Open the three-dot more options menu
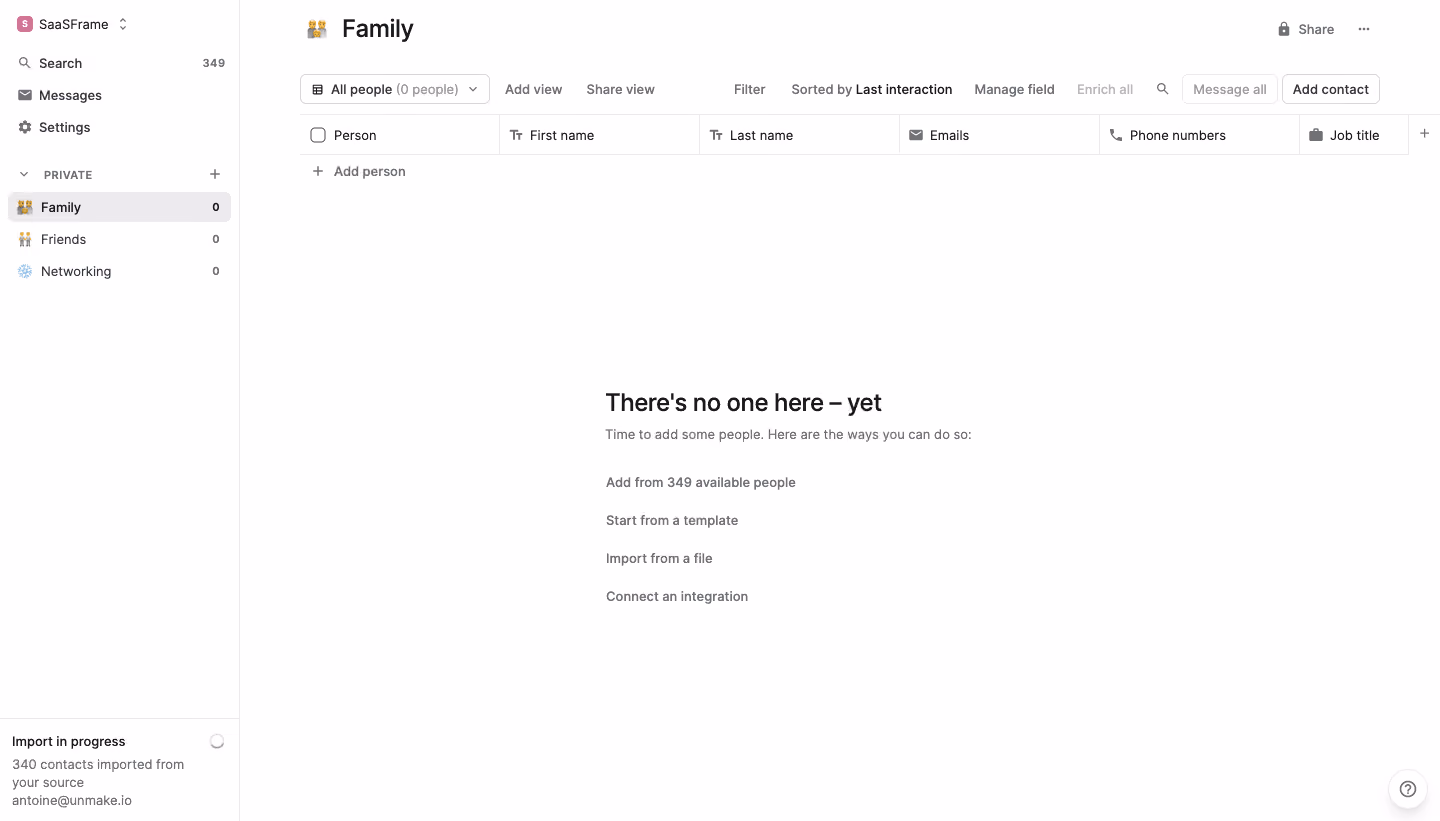1440x821 pixels. pyautogui.click(x=1364, y=29)
